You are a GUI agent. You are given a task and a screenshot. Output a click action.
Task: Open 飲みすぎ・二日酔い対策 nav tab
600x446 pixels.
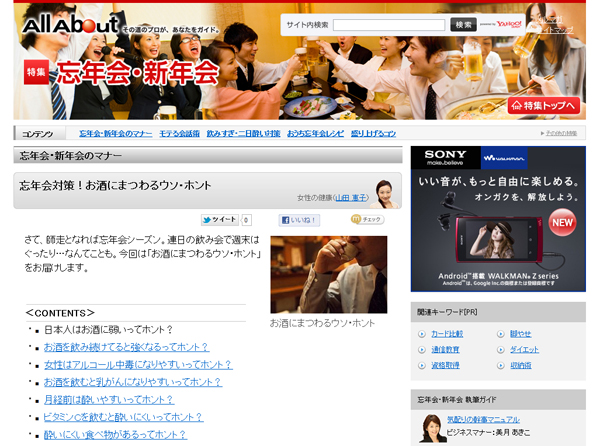coord(243,133)
